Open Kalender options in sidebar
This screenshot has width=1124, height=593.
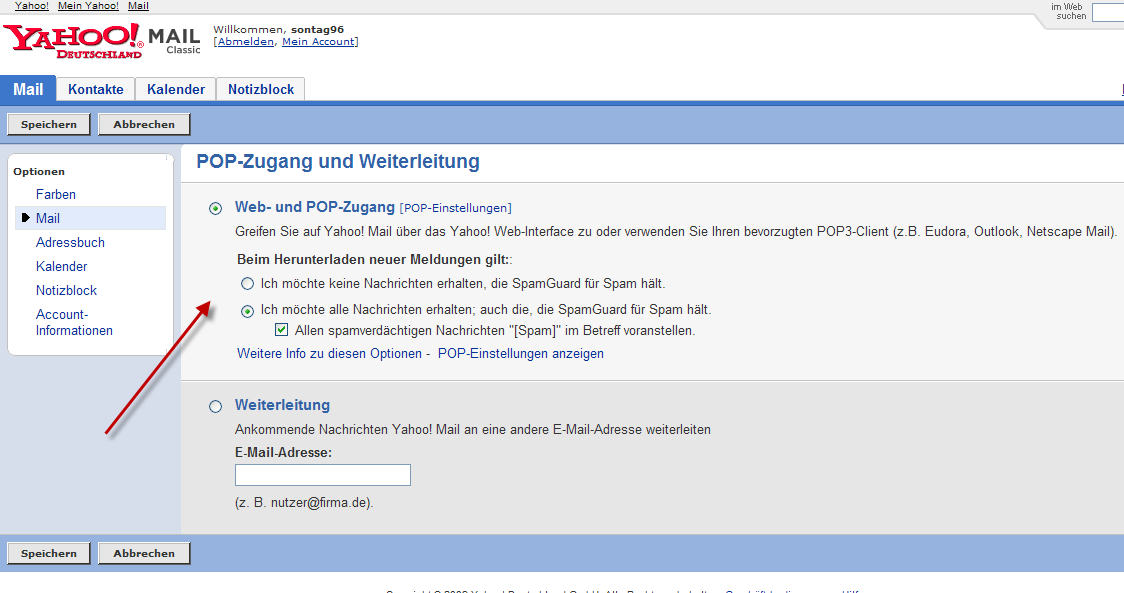(x=62, y=266)
